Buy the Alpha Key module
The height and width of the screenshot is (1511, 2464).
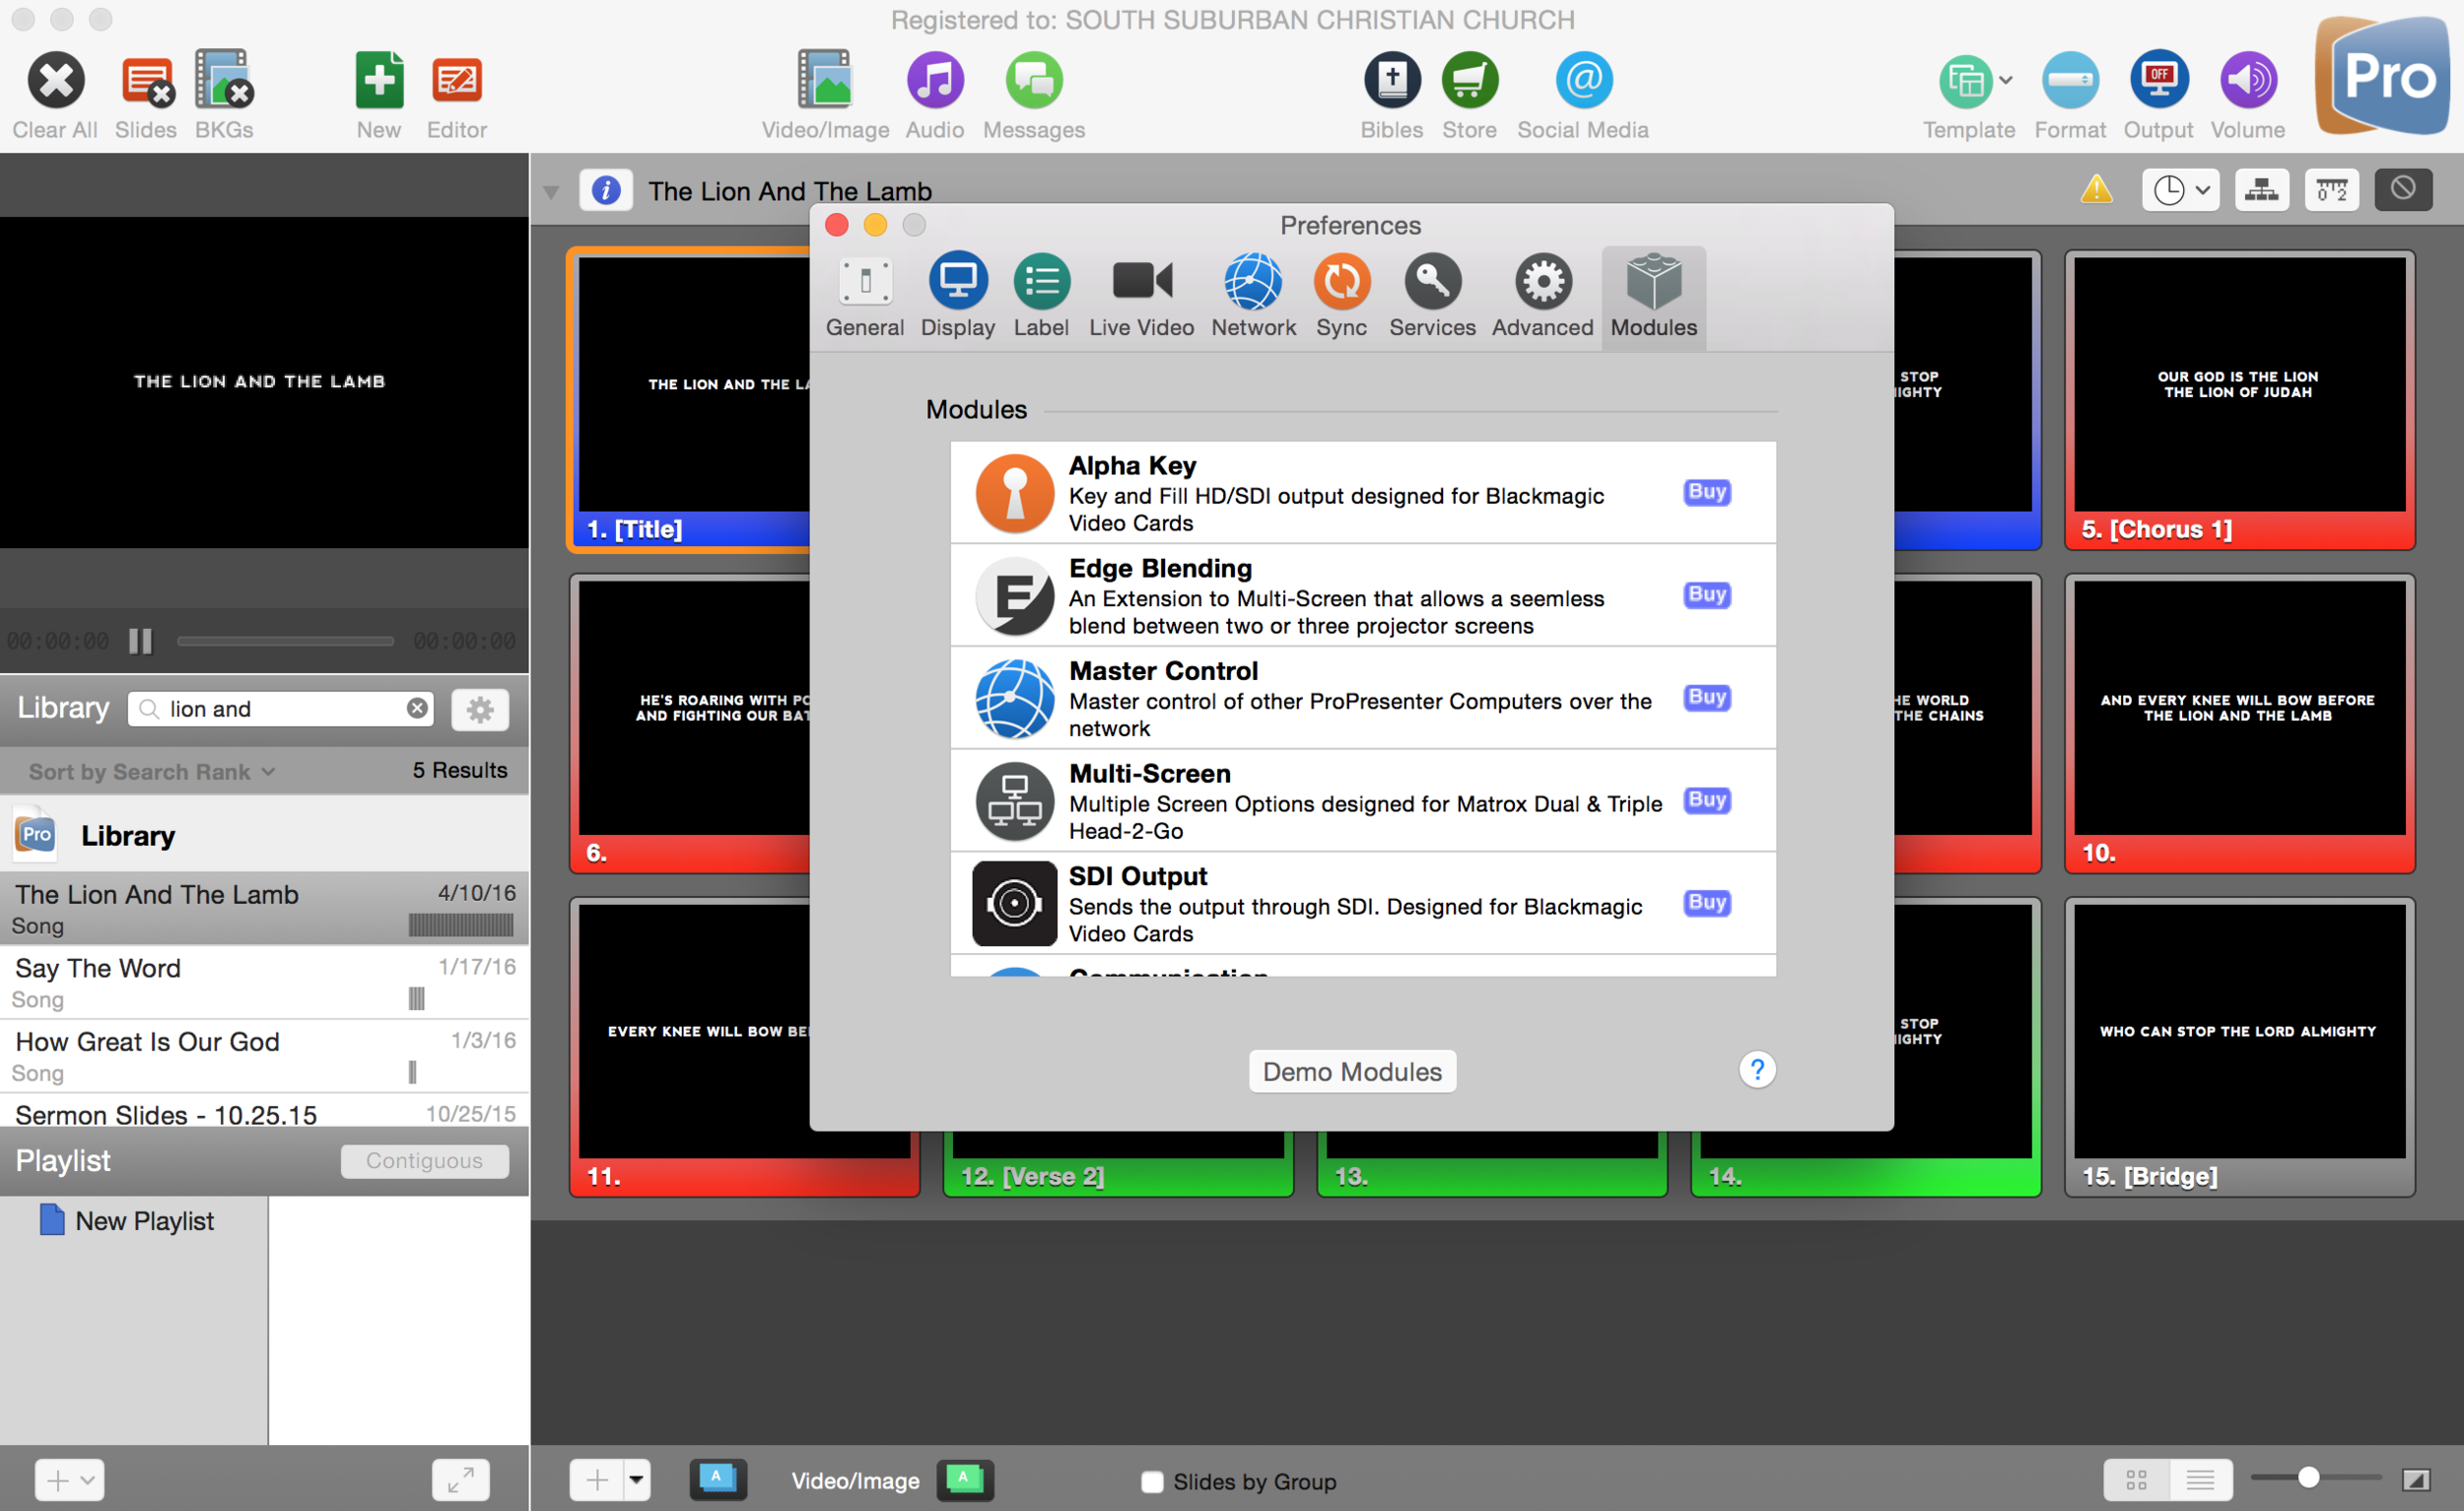(1706, 492)
